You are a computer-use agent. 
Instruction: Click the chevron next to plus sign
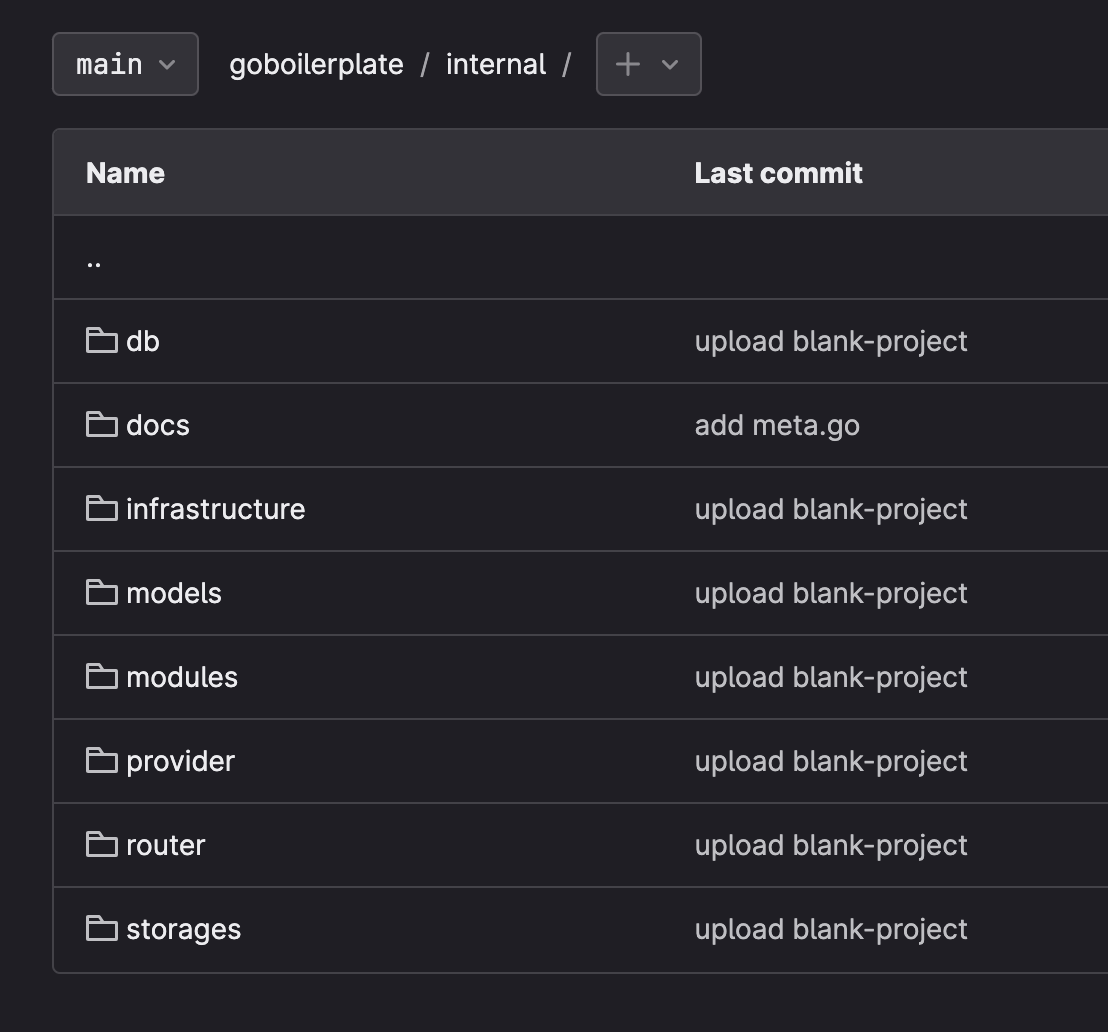coord(670,64)
